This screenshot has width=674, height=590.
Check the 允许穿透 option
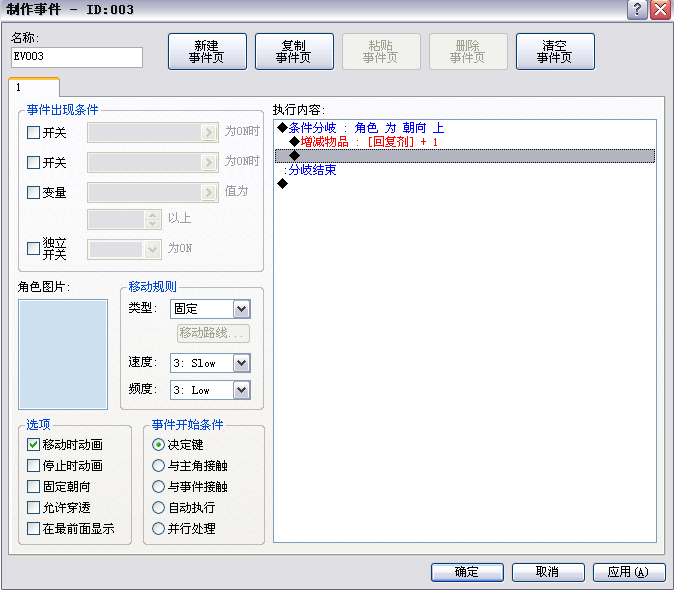tap(33, 507)
